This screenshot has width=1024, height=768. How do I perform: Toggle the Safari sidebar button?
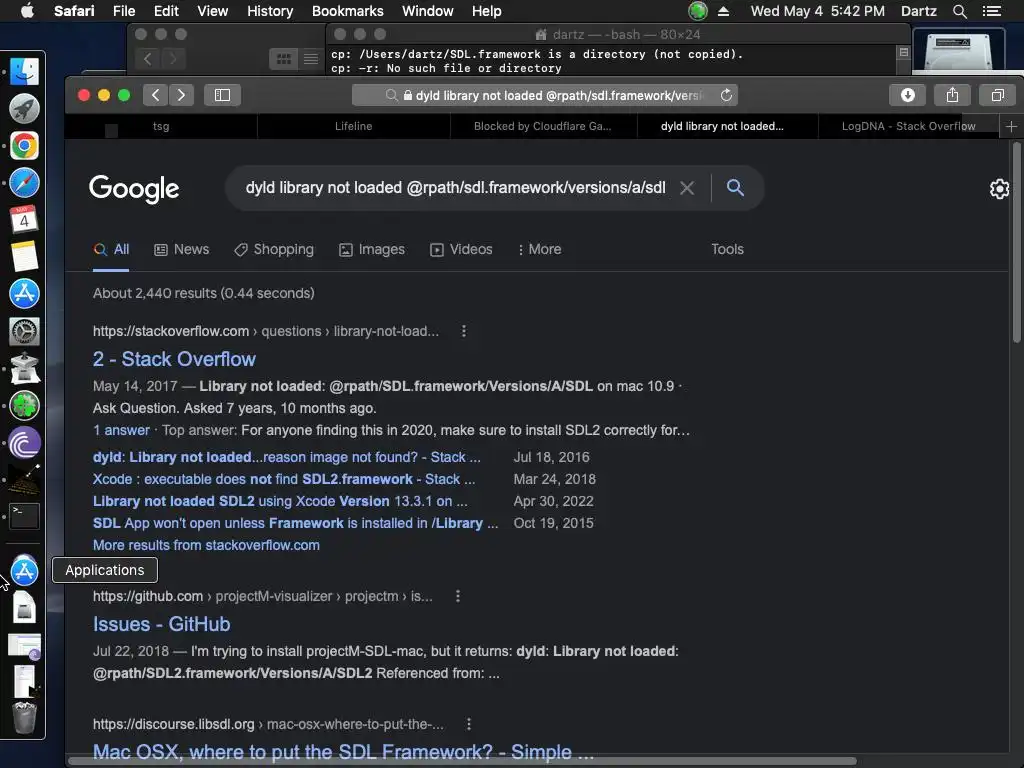point(223,95)
